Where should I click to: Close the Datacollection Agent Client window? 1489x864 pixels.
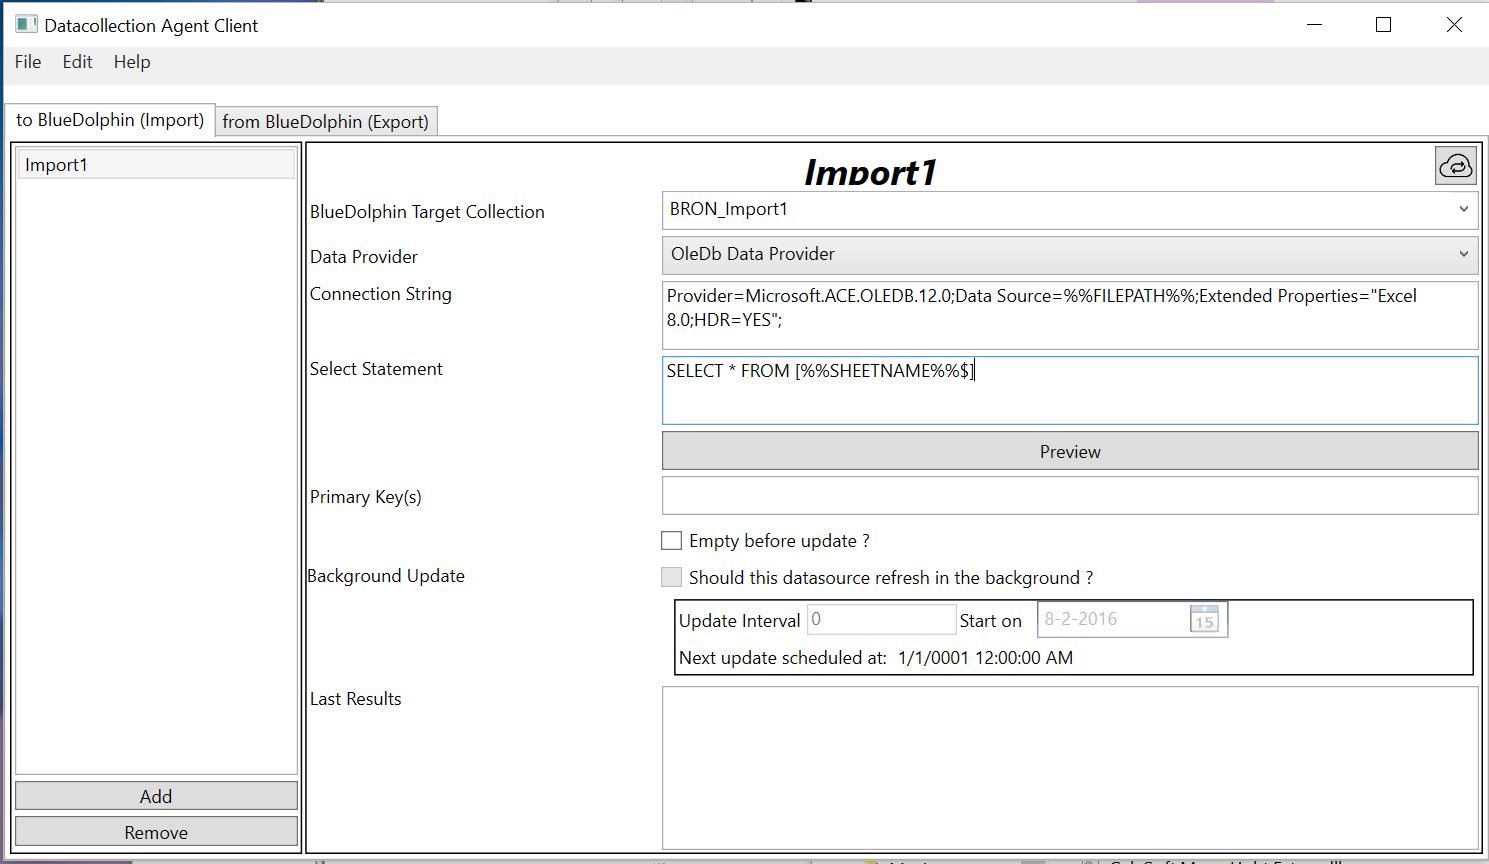1454,25
